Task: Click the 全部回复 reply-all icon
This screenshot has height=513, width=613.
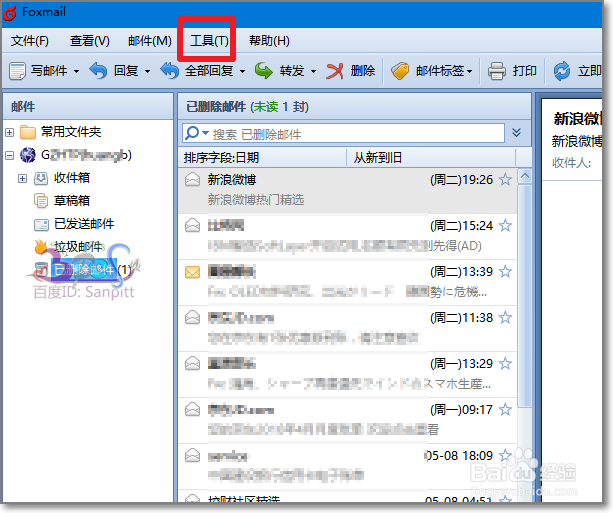Action: [170, 71]
